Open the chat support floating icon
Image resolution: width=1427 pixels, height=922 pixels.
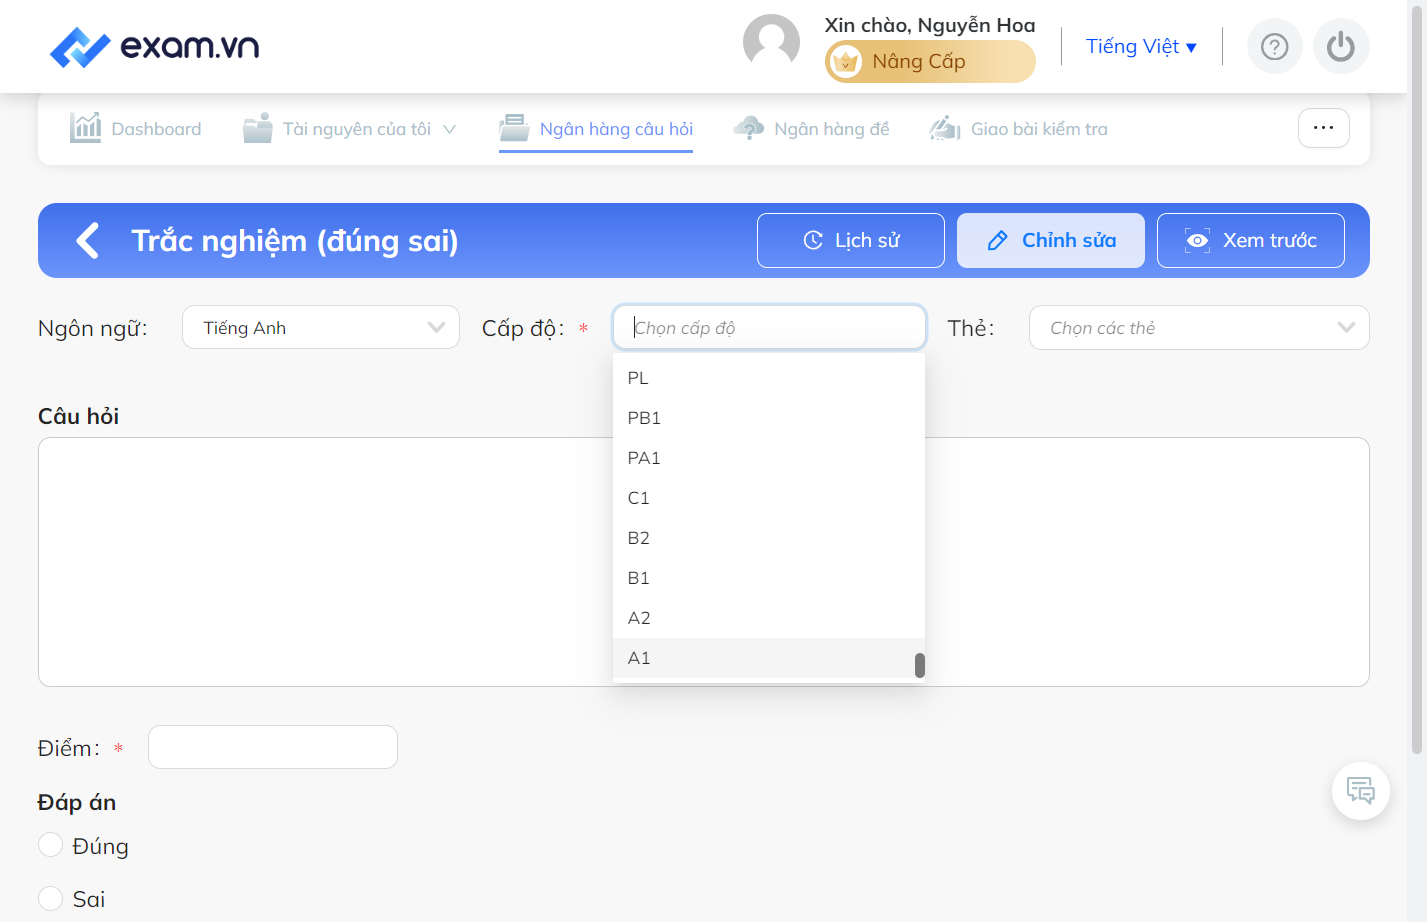coord(1360,791)
